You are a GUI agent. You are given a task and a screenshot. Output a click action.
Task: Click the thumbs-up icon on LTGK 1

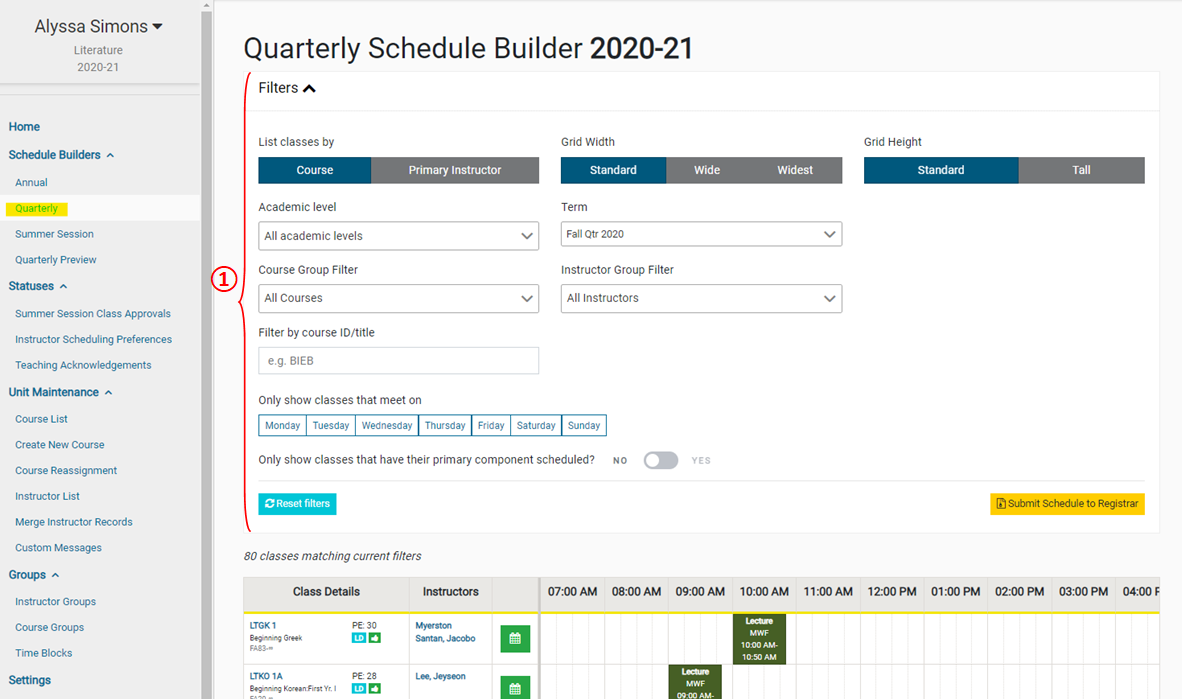point(375,638)
